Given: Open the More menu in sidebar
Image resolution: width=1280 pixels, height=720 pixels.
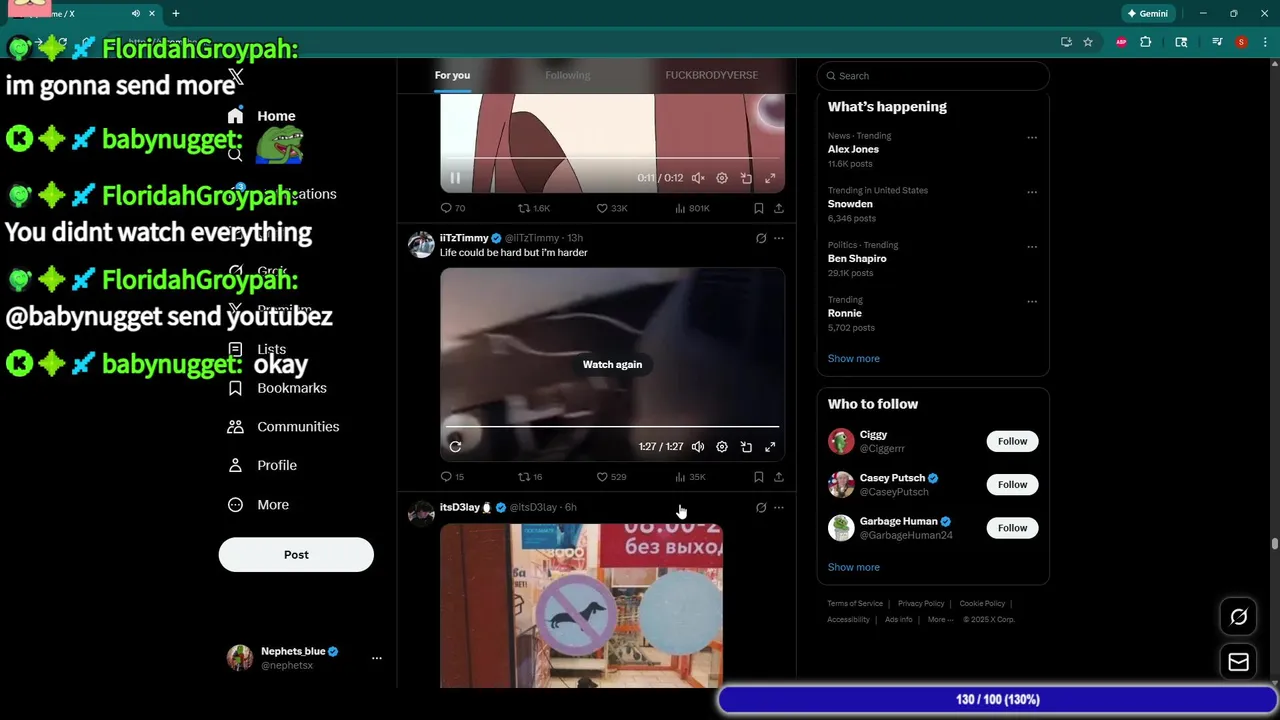Looking at the screenshot, I should [x=258, y=505].
